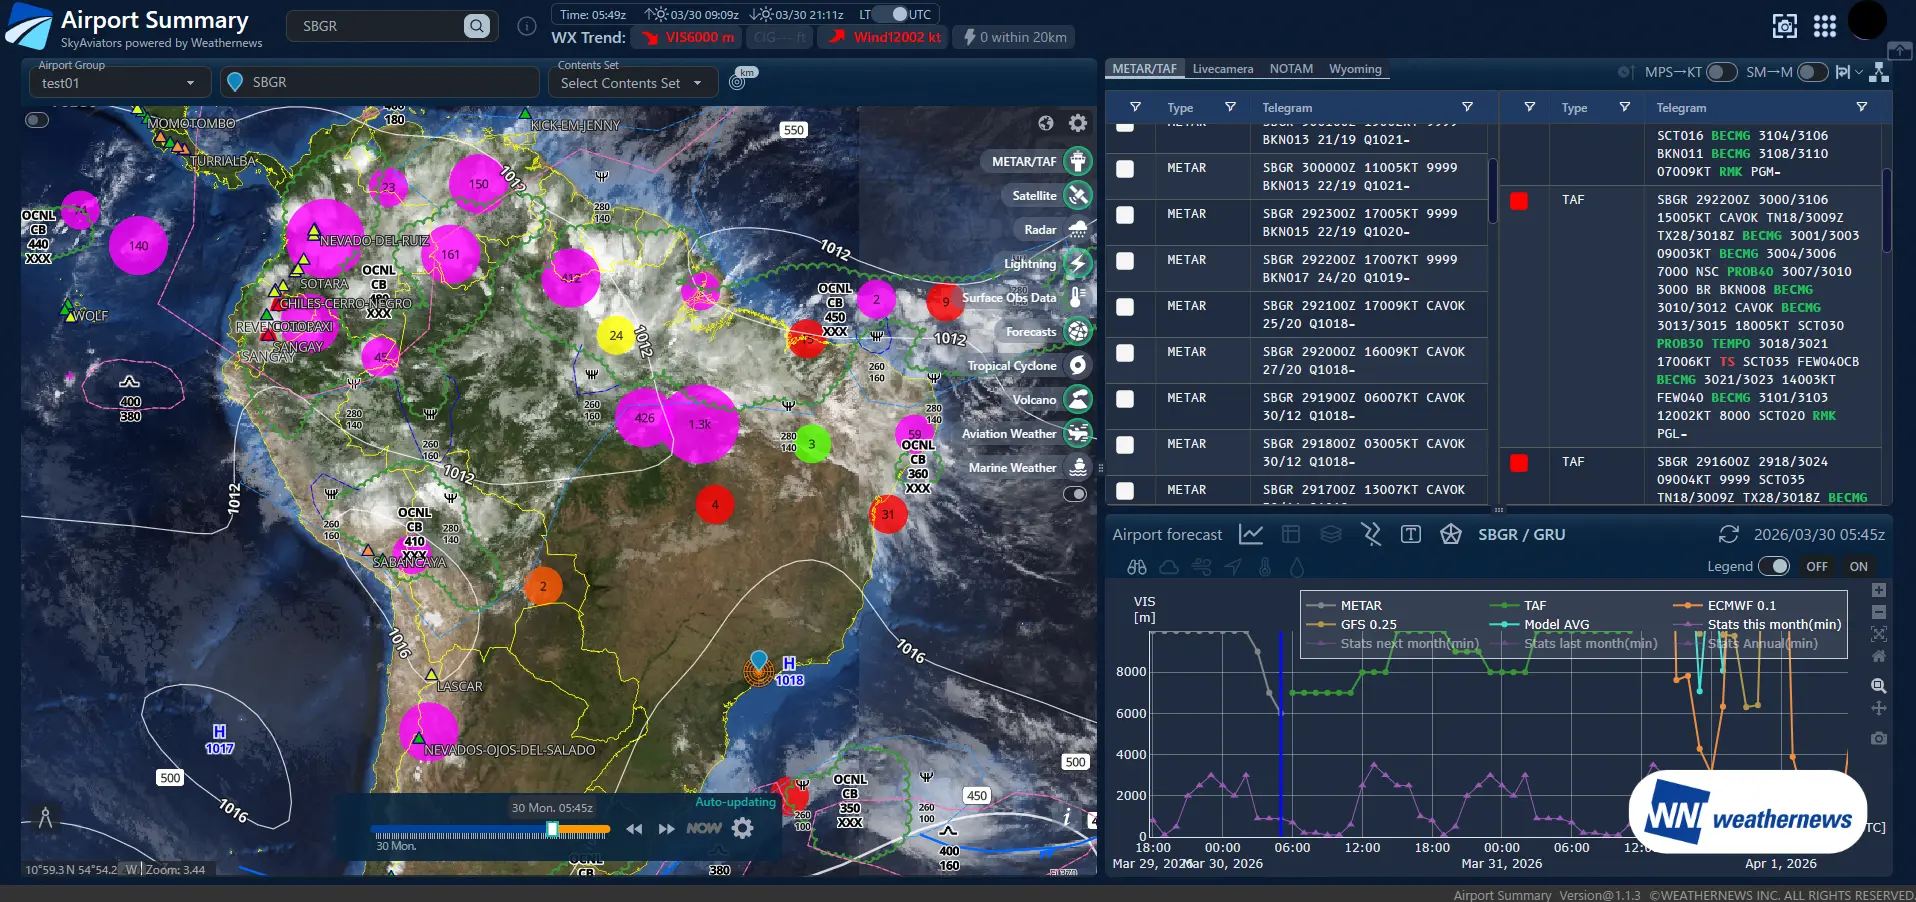Click the map timeline slider handle

tap(552, 829)
